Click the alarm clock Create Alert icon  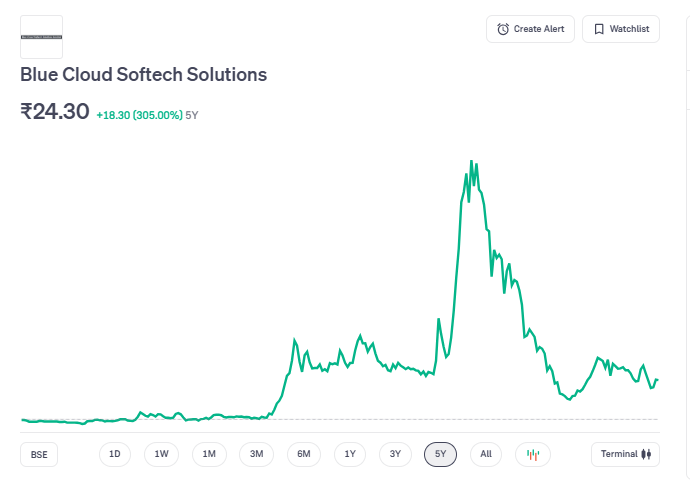click(x=503, y=29)
